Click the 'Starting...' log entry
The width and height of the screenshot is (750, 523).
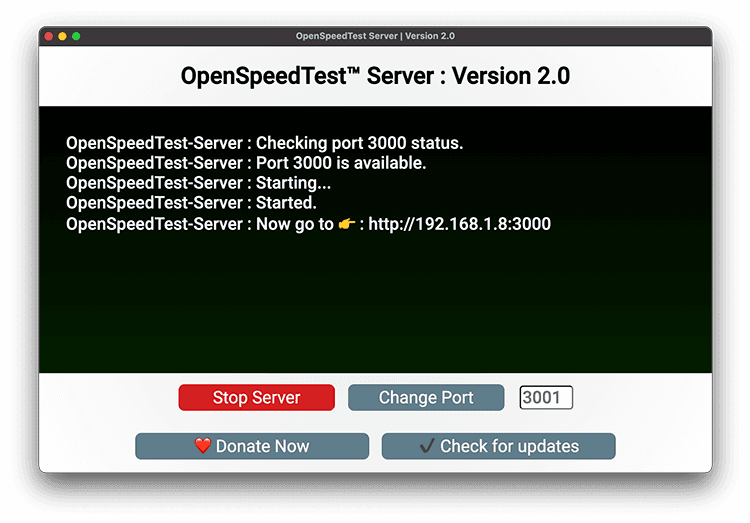coord(198,183)
